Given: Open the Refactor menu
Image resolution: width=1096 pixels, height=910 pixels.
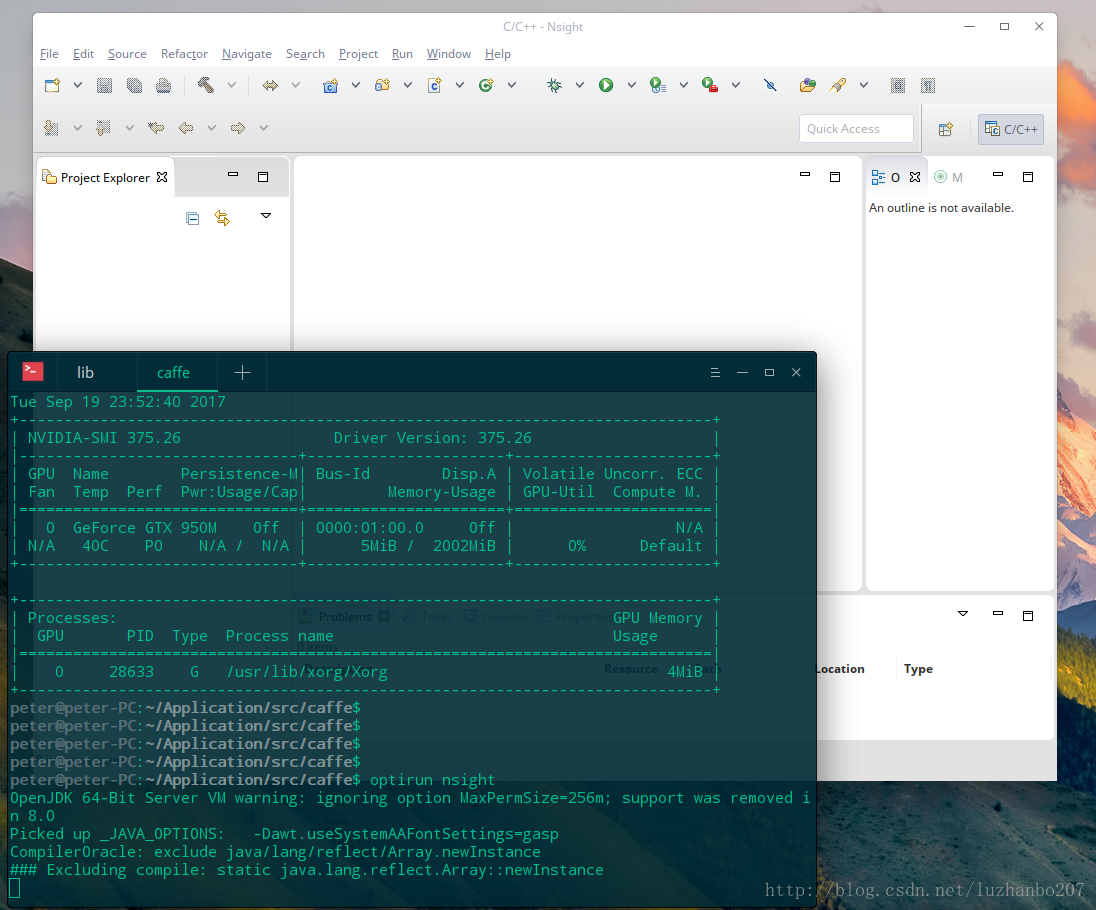Looking at the screenshot, I should click(x=184, y=54).
